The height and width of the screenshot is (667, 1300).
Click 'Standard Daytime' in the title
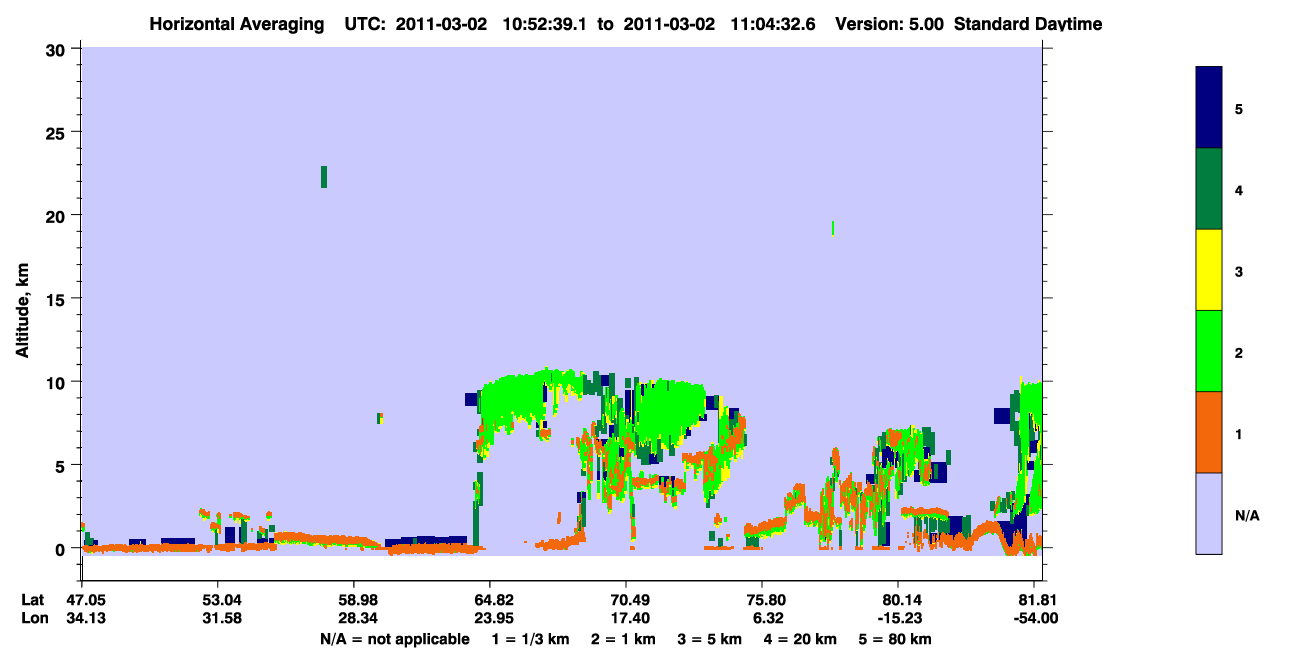coord(1028,24)
